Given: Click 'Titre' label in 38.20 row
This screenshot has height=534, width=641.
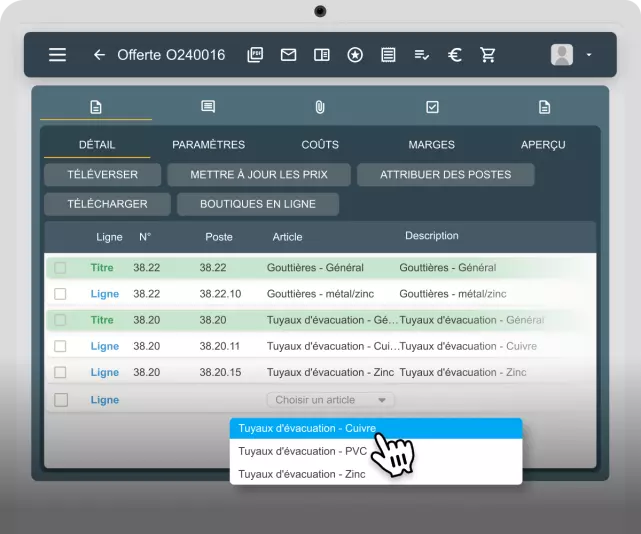Looking at the screenshot, I should pos(102,320).
